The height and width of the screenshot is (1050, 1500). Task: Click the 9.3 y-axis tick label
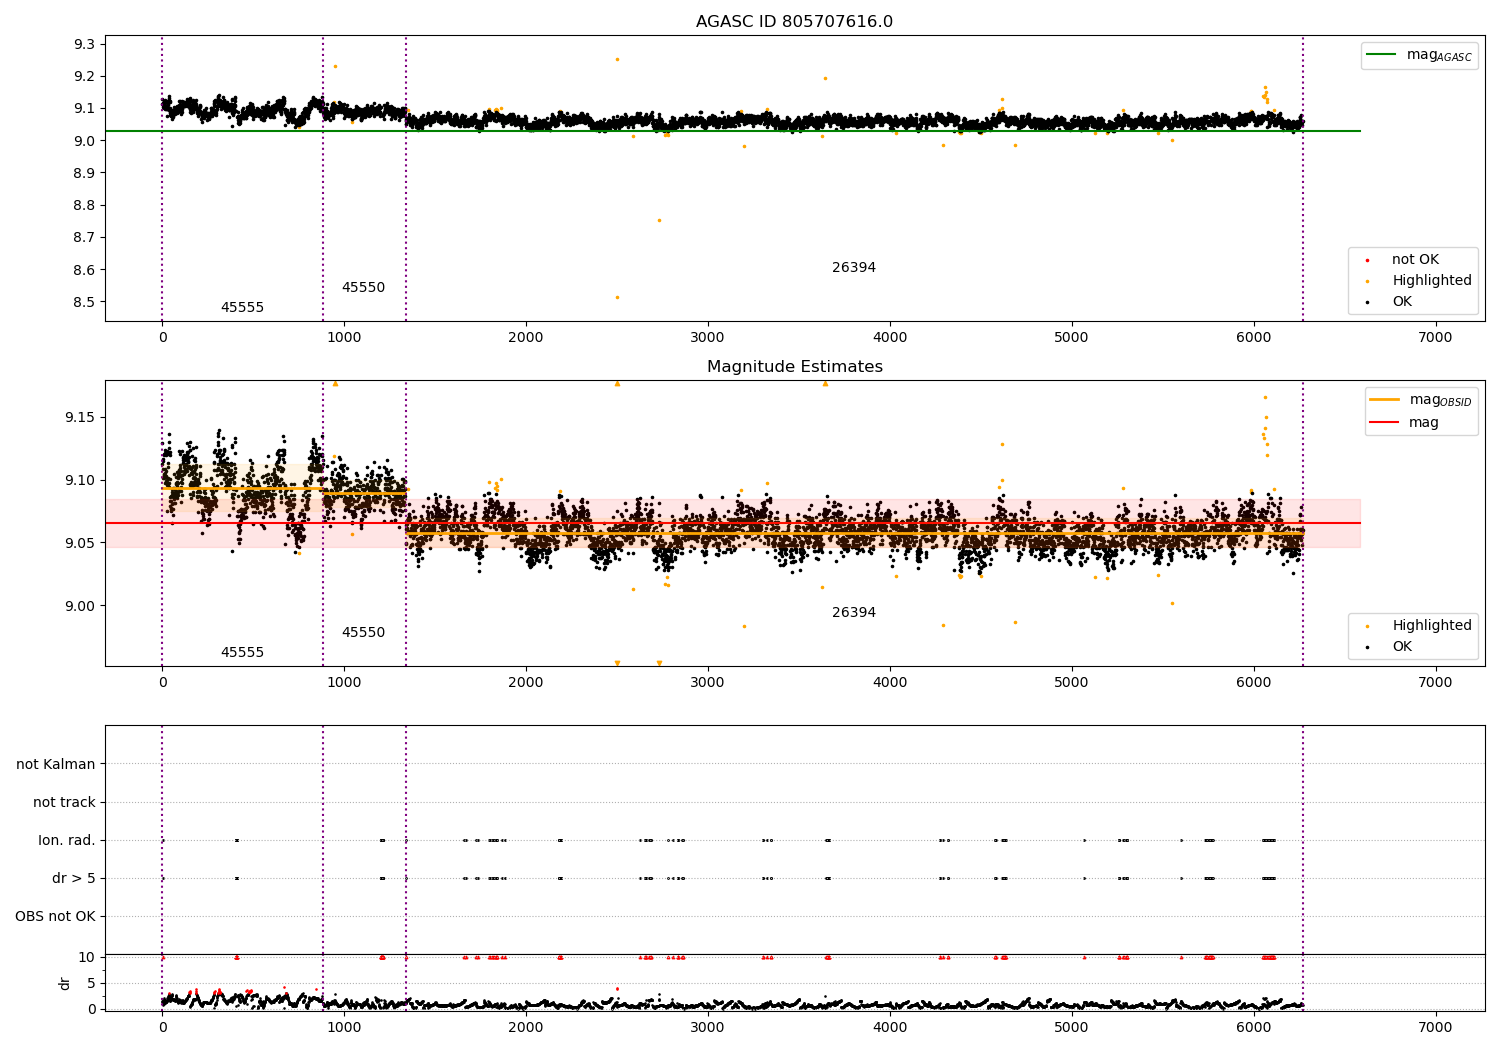click(84, 44)
